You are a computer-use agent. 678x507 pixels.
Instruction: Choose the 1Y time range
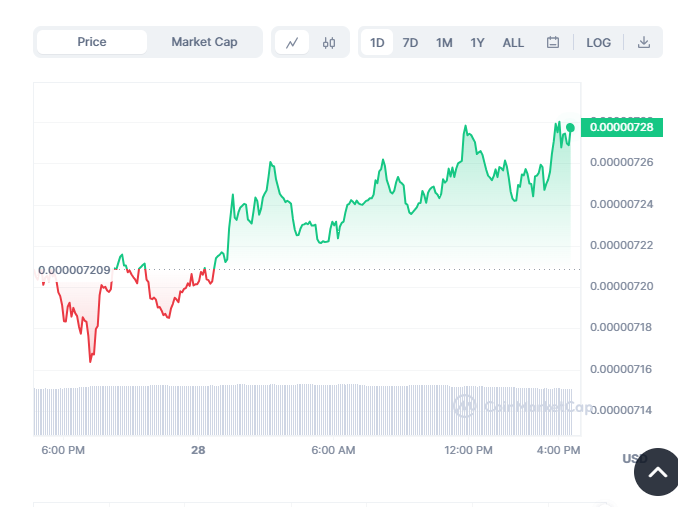pyautogui.click(x=477, y=42)
